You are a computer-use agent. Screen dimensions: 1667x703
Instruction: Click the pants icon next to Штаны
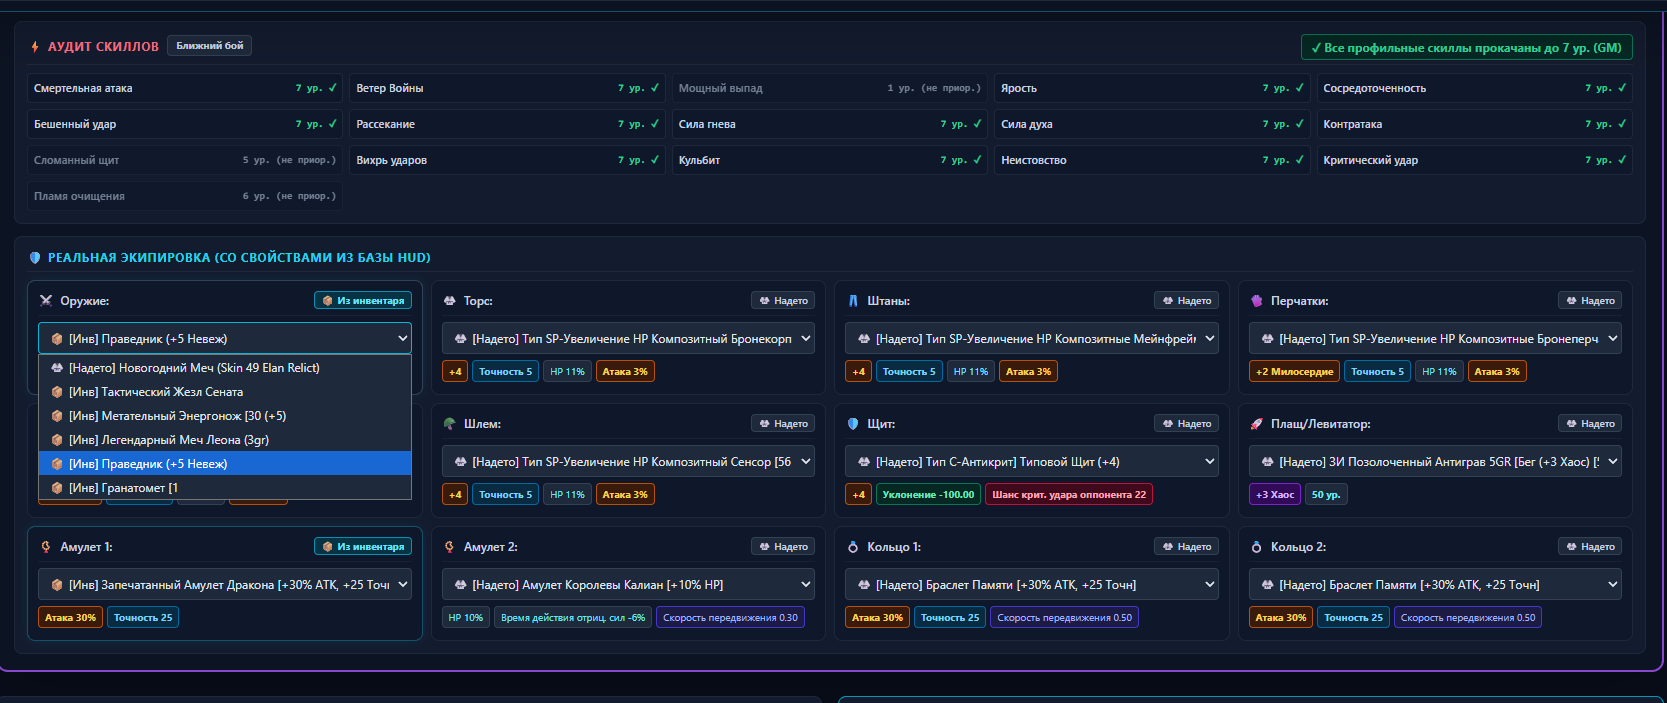(x=853, y=301)
